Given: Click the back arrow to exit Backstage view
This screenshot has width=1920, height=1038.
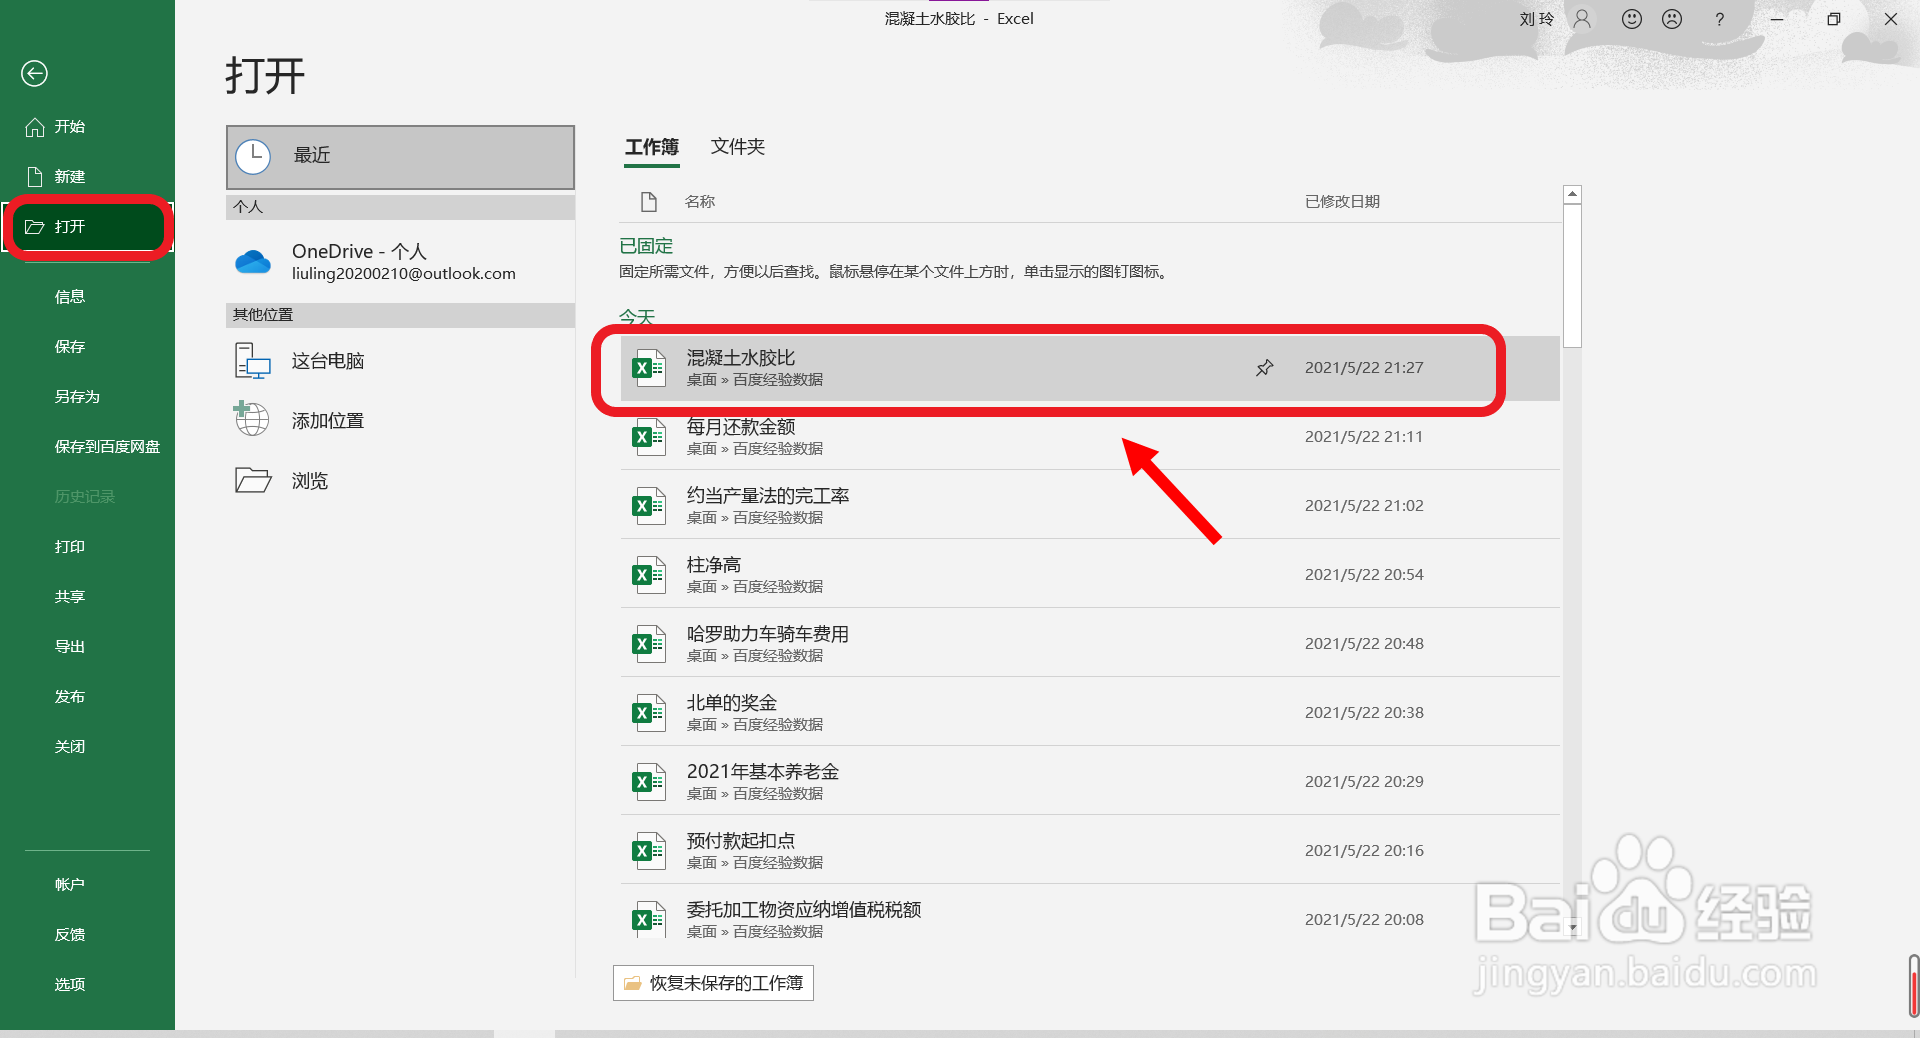Looking at the screenshot, I should pos(34,73).
